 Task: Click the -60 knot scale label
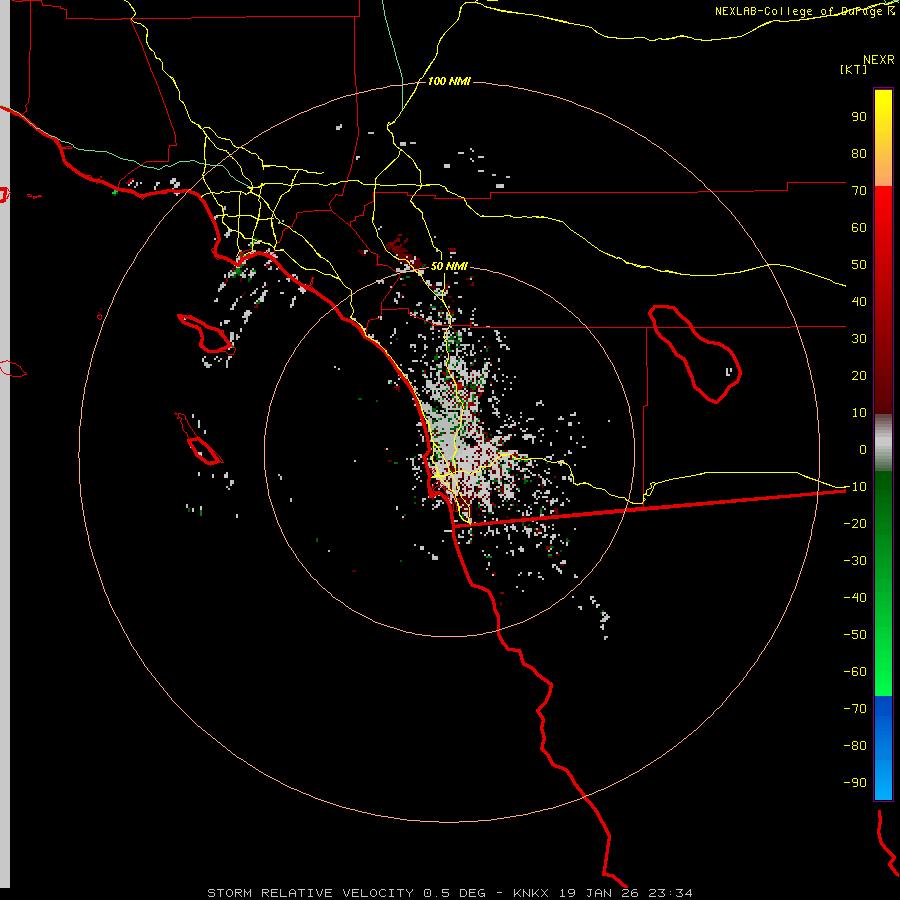click(855, 672)
